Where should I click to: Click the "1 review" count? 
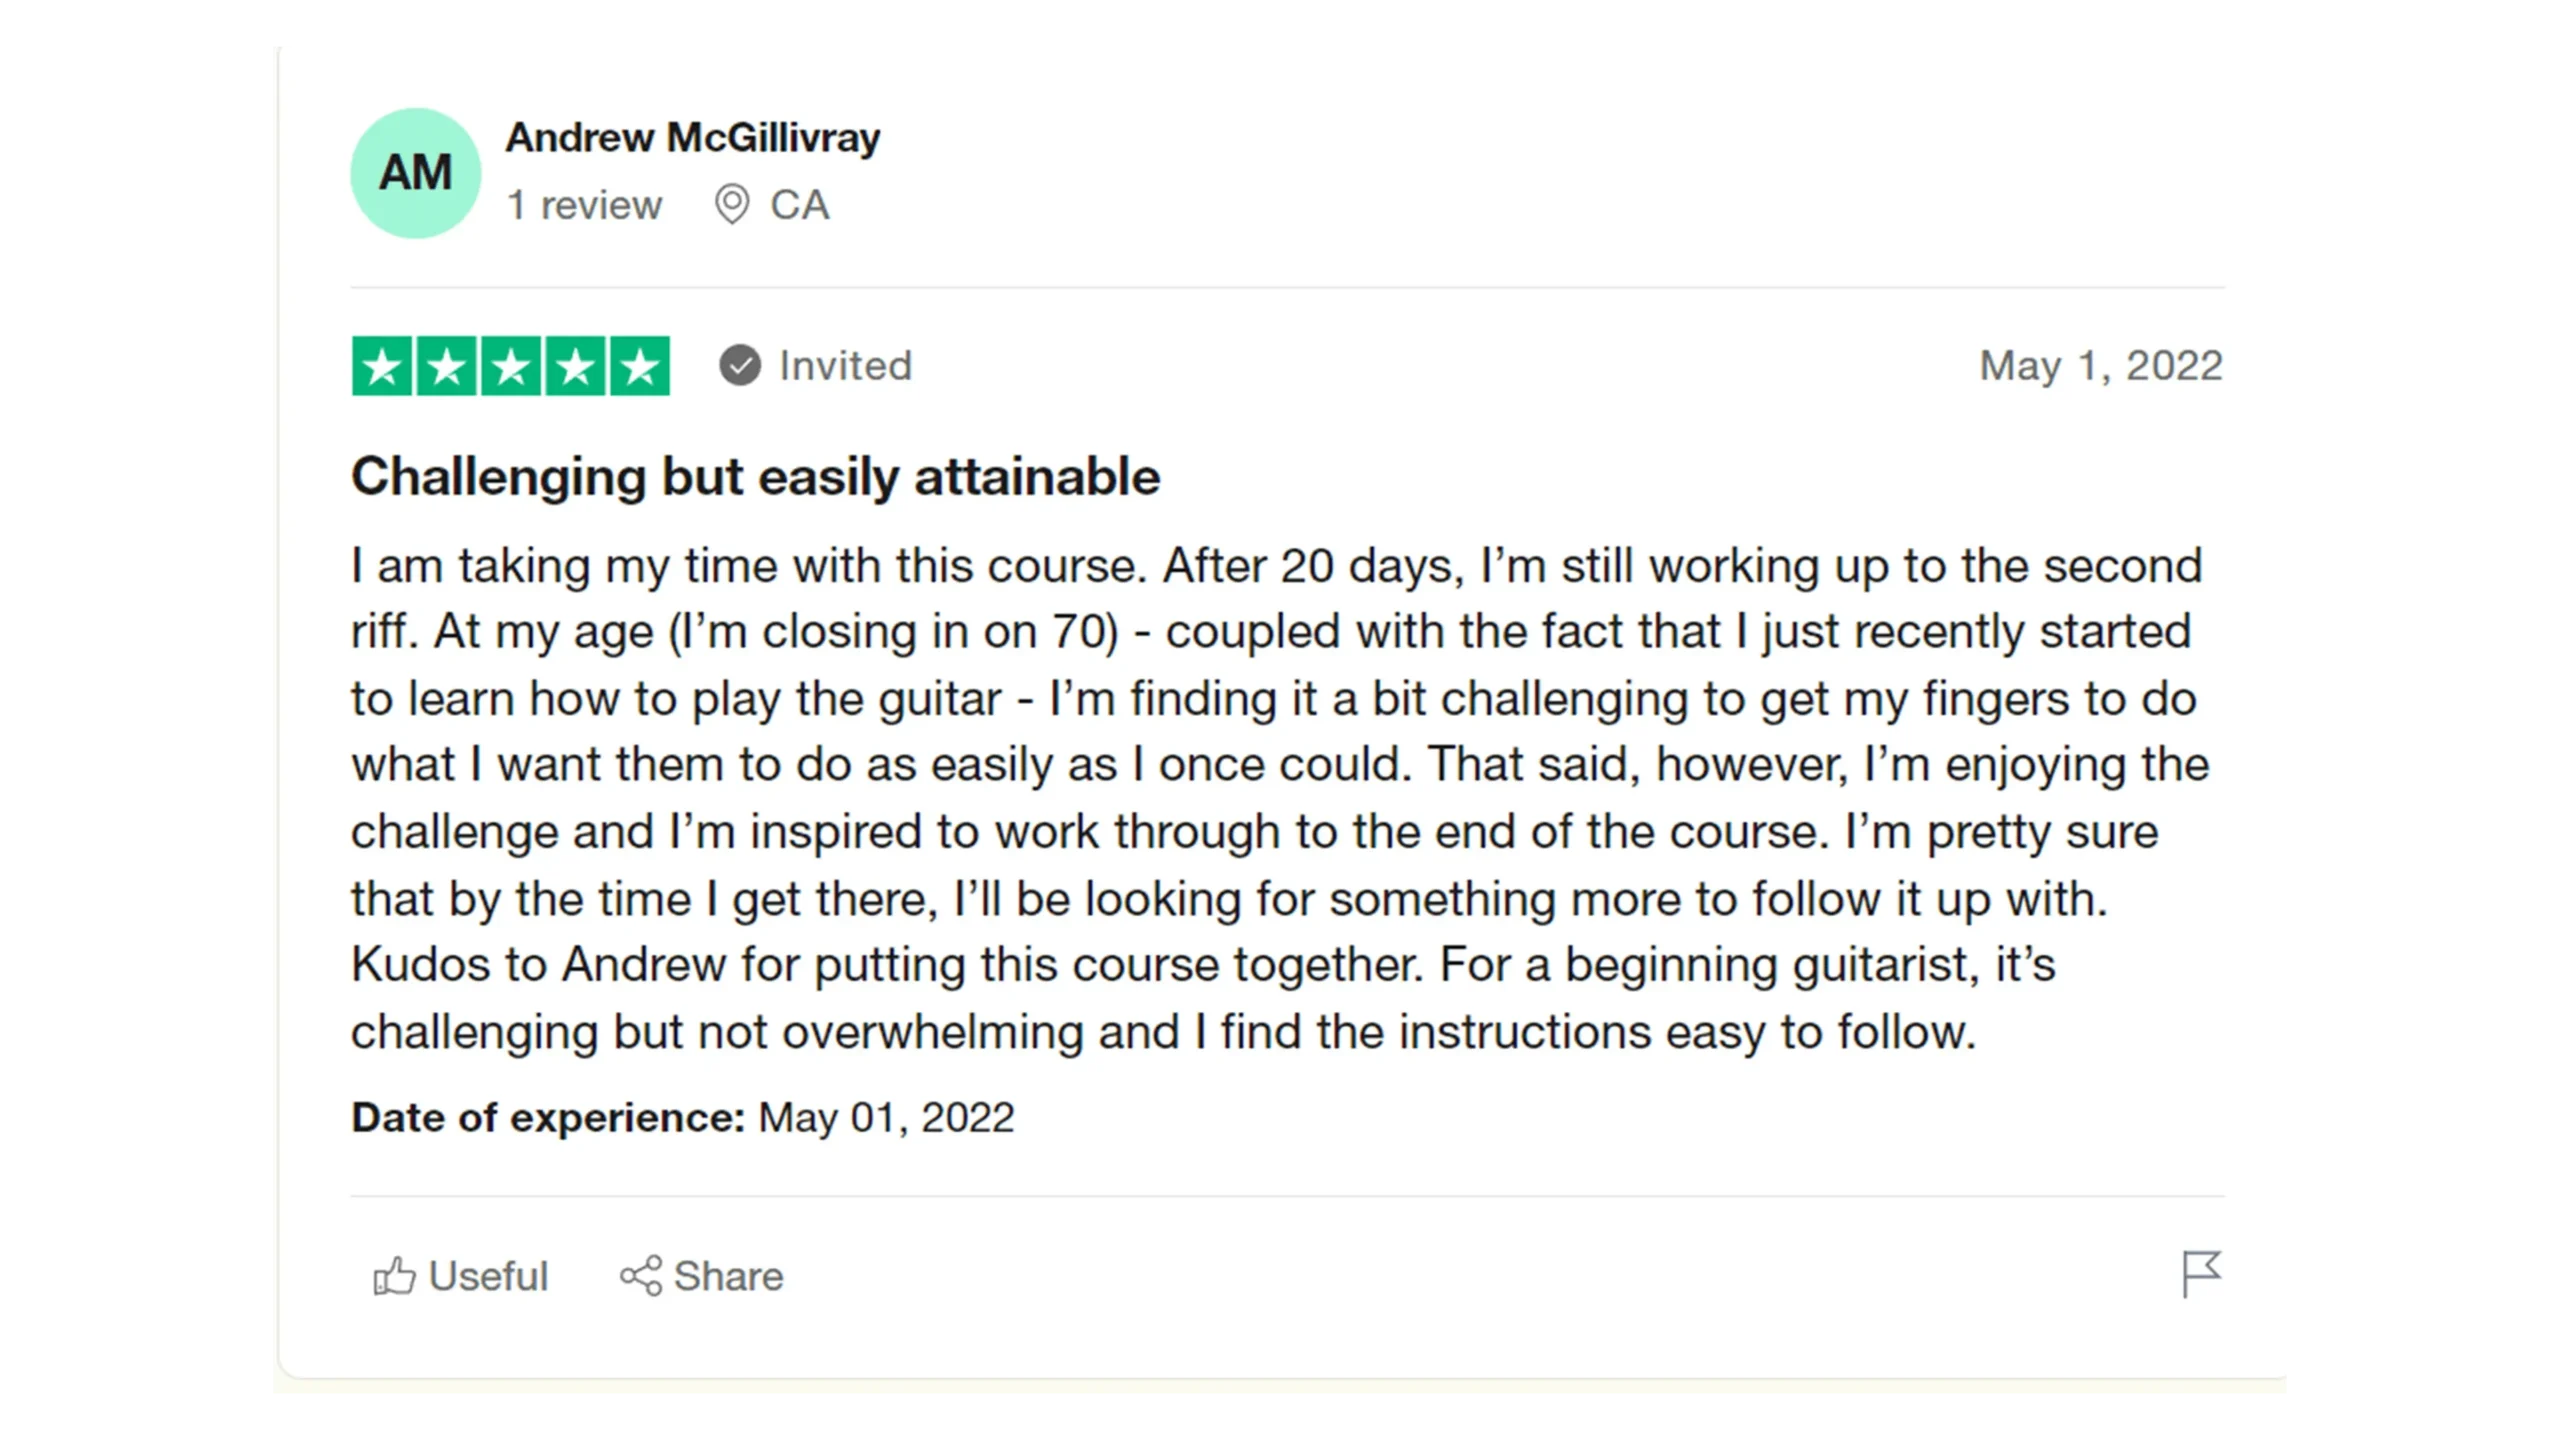[x=585, y=205]
